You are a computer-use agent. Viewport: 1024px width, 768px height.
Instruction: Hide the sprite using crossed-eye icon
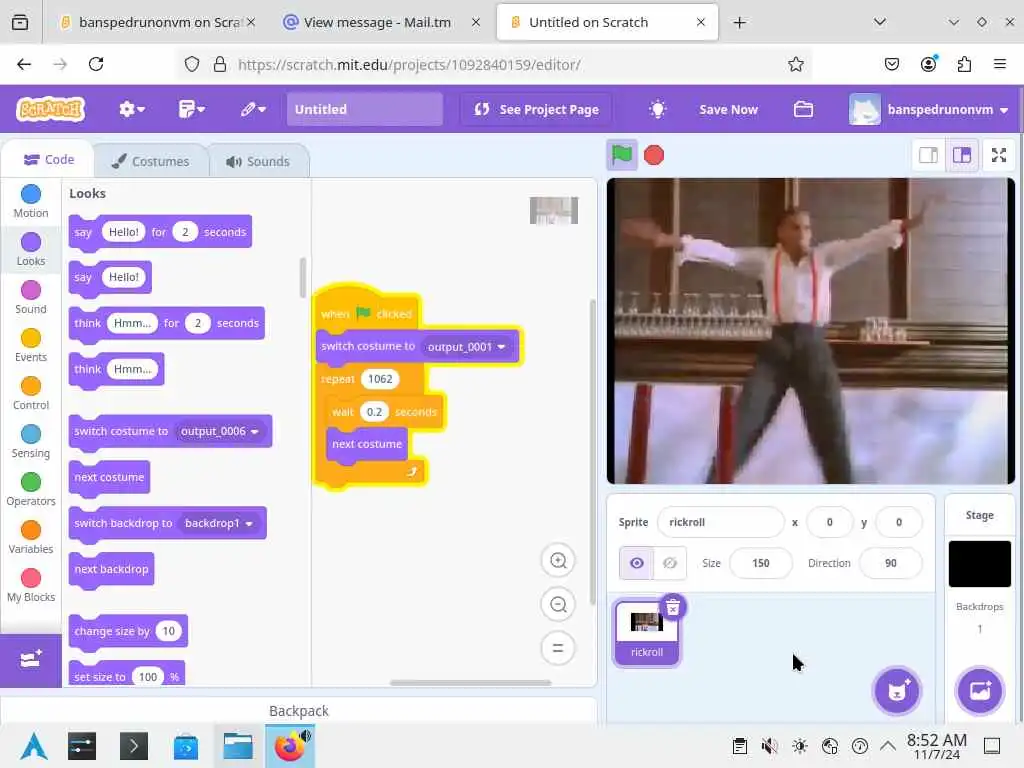(x=669, y=563)
